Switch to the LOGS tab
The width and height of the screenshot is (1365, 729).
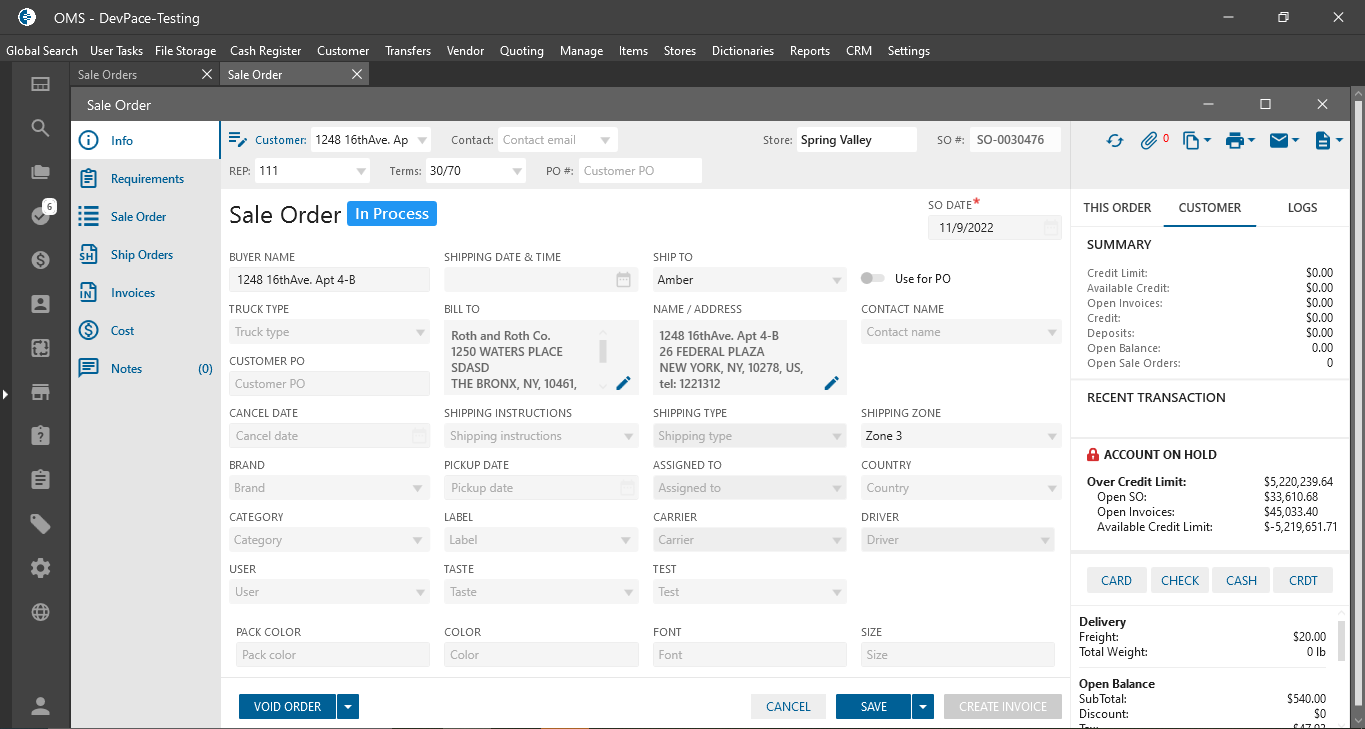pyautogui.click(x=1302, y=208)
